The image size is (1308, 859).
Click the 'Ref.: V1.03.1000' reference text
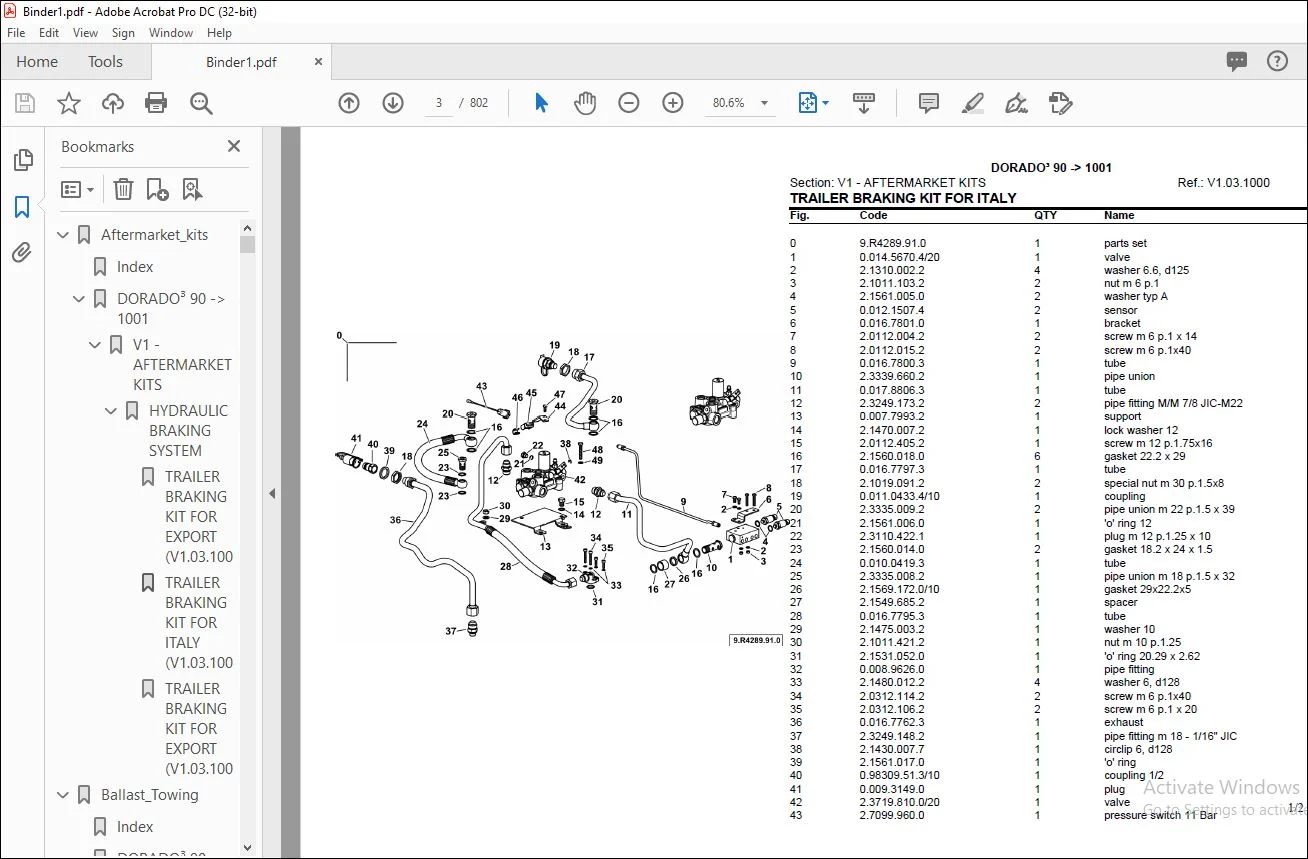tap(1224, 183)
